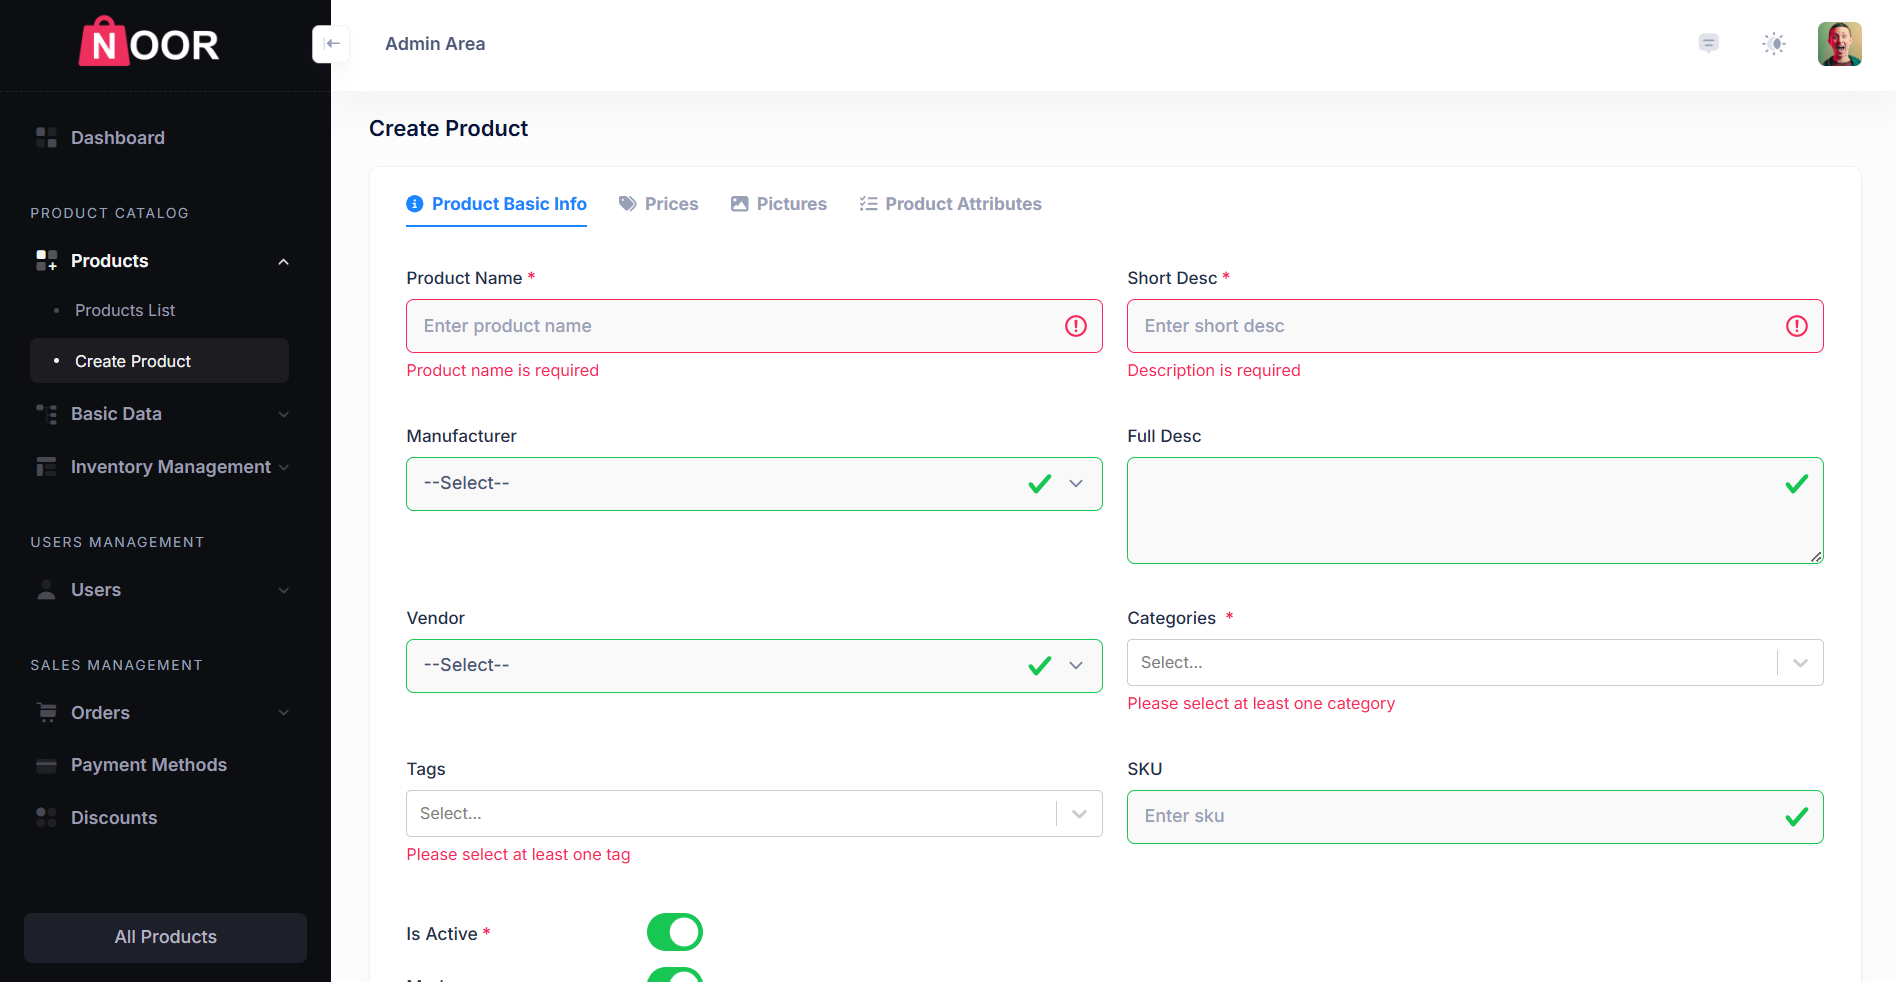Click the Payment Methods card icon
1896x982 pixels.
pyautogui.click(x=46, y=766)
